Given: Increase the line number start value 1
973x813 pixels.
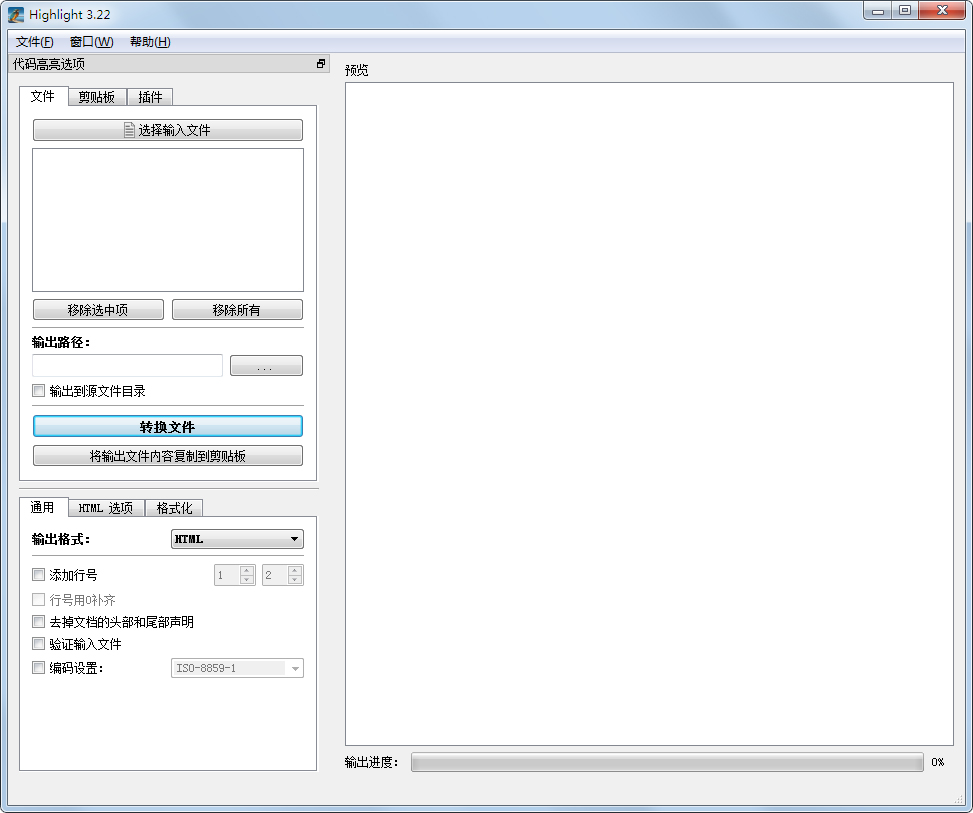Looking at the screenshot, I should (x=247, y=570).
